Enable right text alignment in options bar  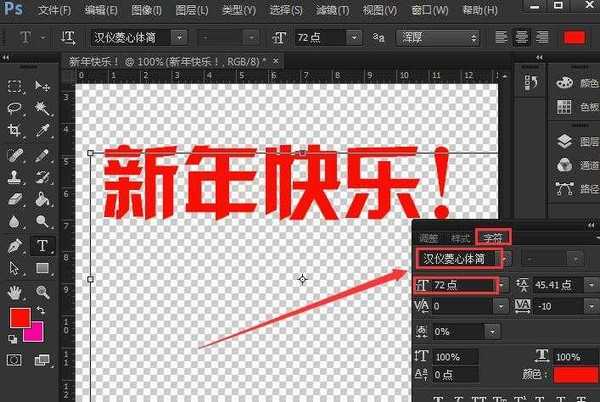[x=543, y=37]
